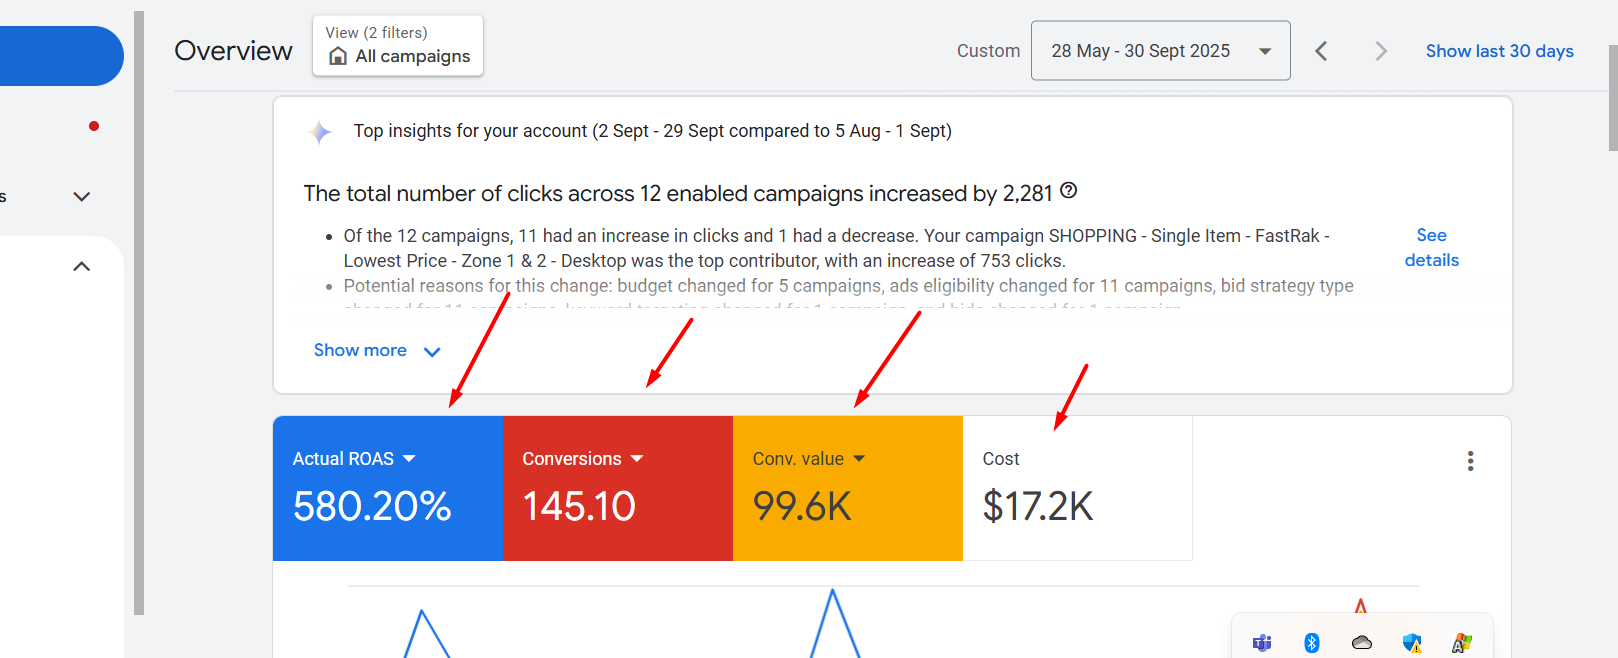The height and width of the screenshot is (658, 1618).
Task: Open the Actual ROAS metric dropdown
Action: pos(409,459)
